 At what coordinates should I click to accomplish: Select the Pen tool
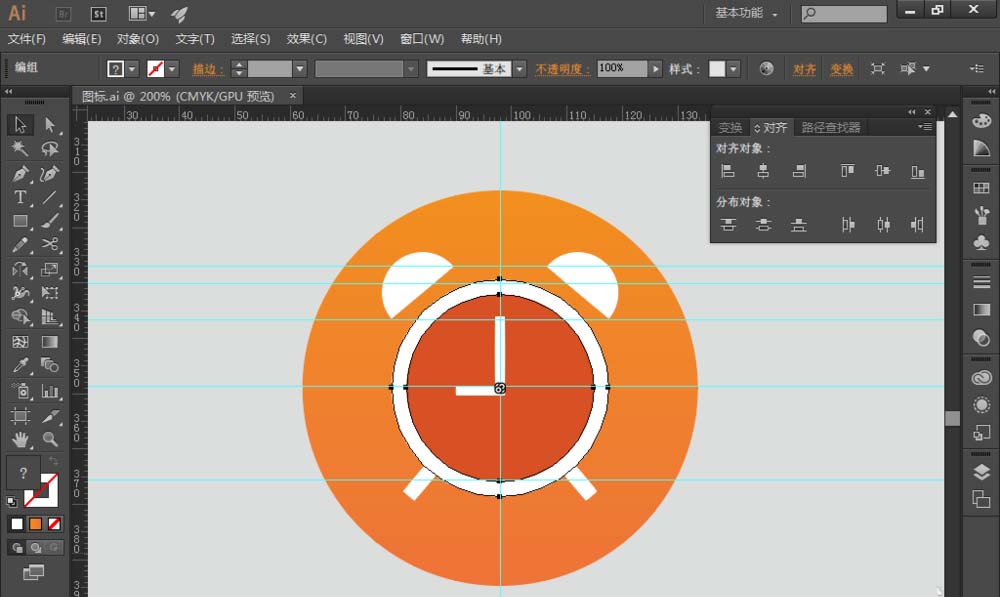[x=20, y=173]
